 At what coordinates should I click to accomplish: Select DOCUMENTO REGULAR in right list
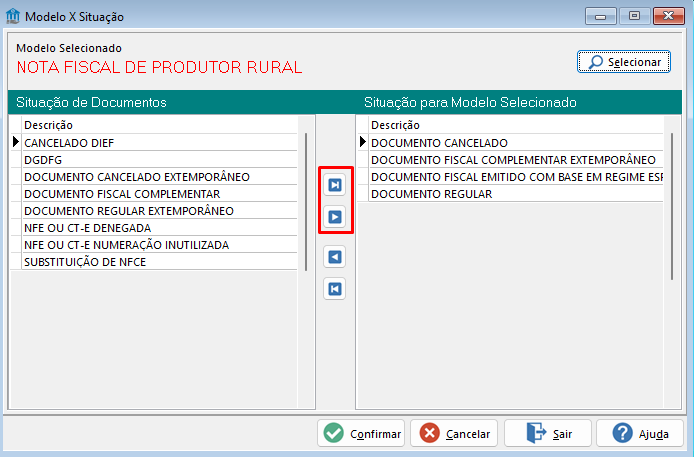(516, 194)
